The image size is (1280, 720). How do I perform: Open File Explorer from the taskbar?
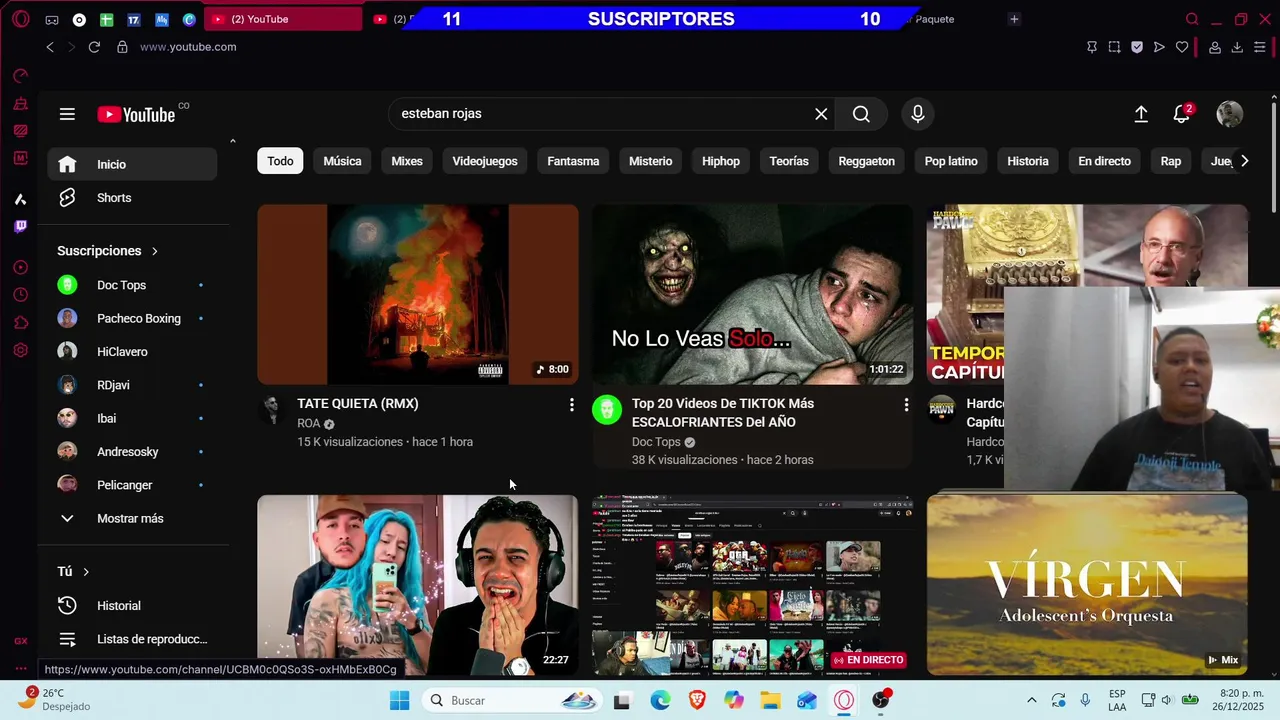coord(770,700)
